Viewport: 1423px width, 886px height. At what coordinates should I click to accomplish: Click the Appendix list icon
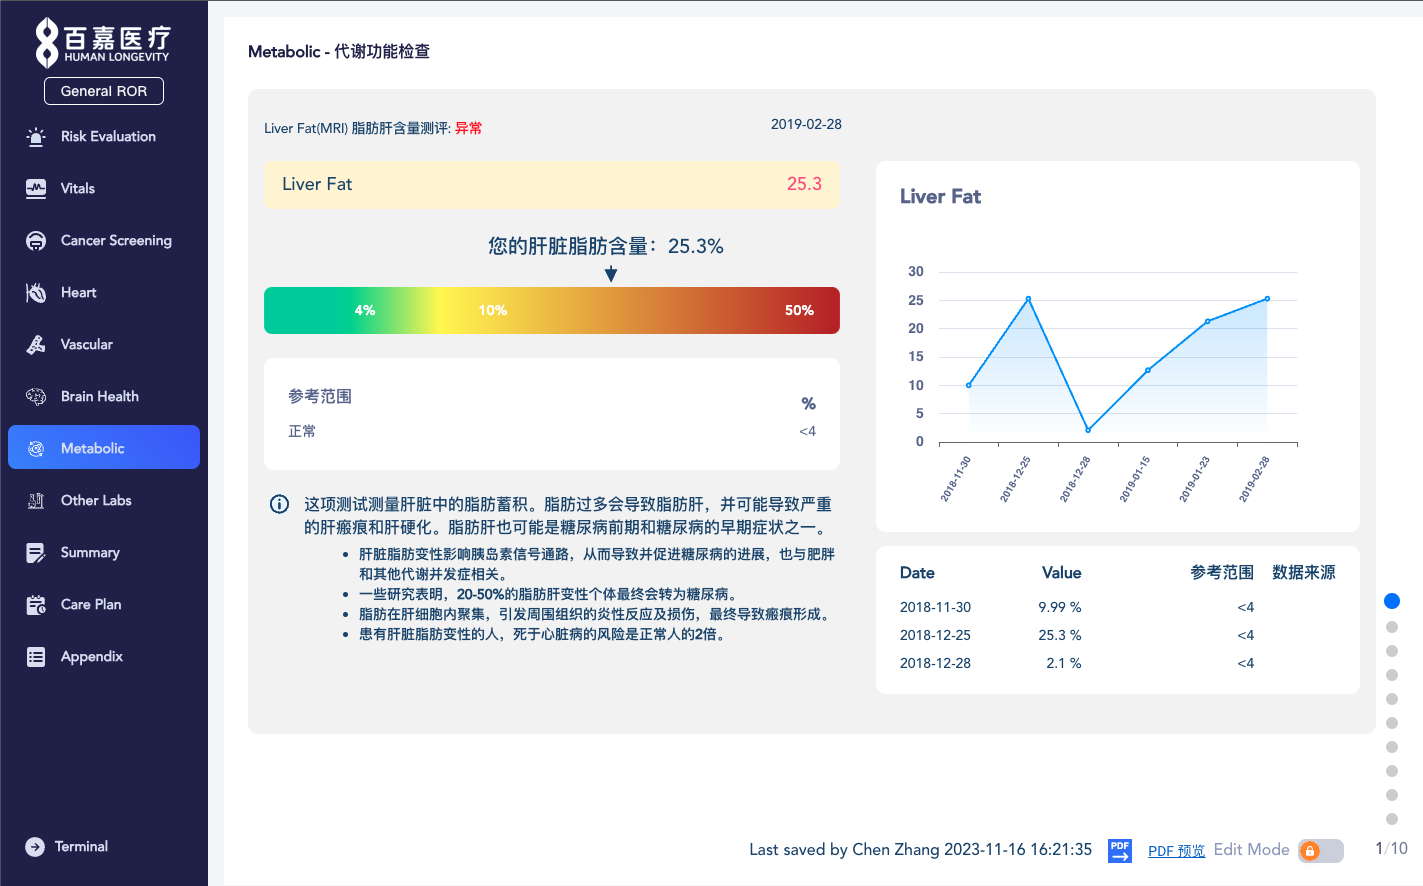(x=36, y=657)
